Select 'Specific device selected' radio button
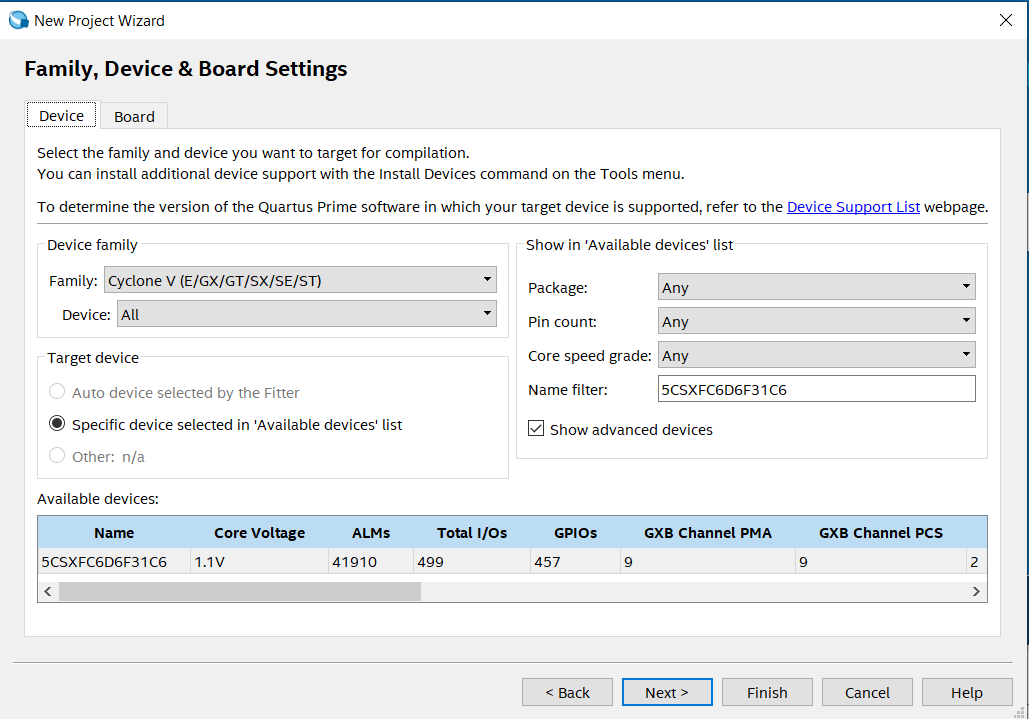Image resolution: width=1029 pixels, height=719 pixels. point(57,424)
